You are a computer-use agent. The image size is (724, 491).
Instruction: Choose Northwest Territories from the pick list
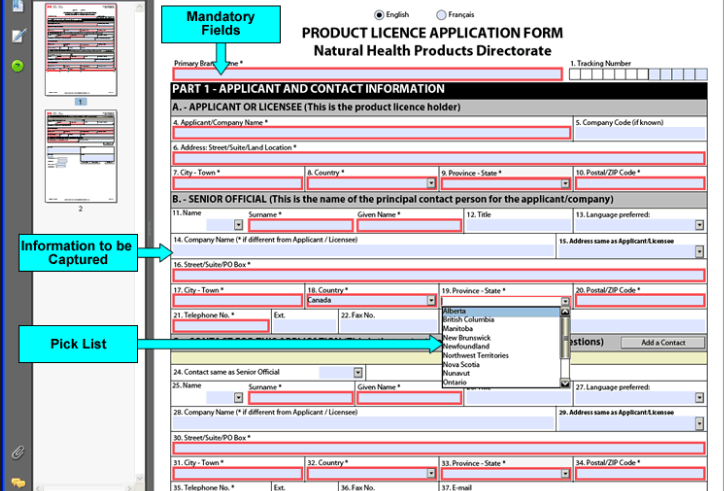click(501, 356)
